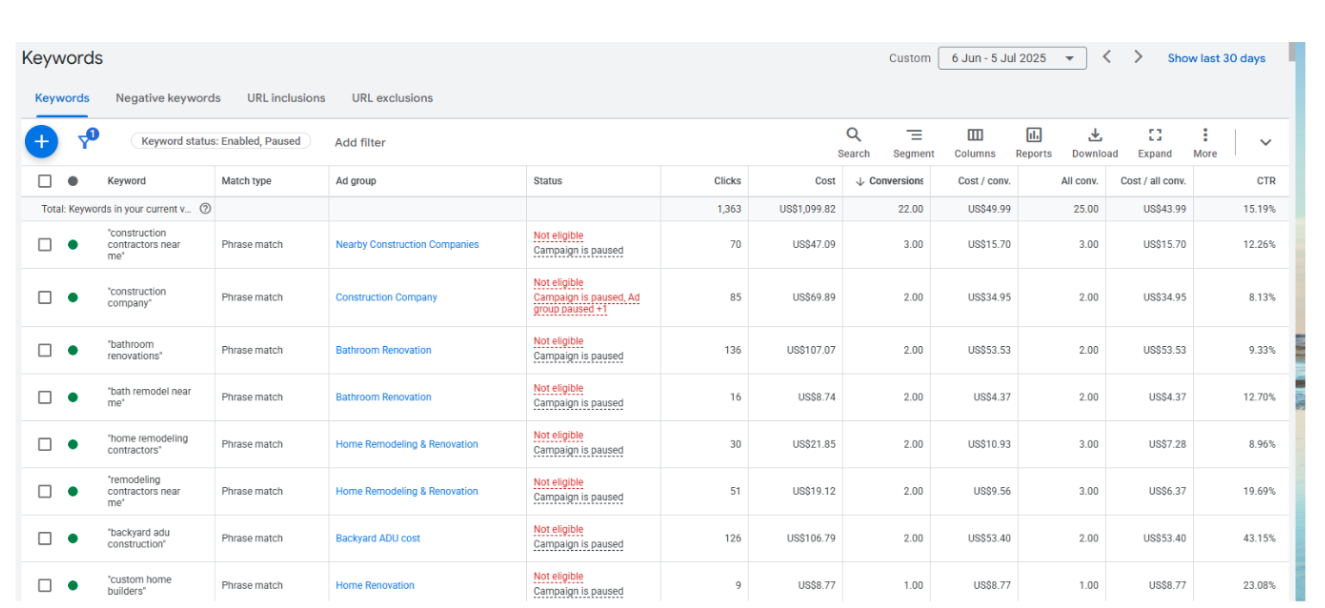The width and height of the screenshot is (1325, 608).
Task: Collapse the toolbar using the chevron arrow
Action: point(1265,142)
